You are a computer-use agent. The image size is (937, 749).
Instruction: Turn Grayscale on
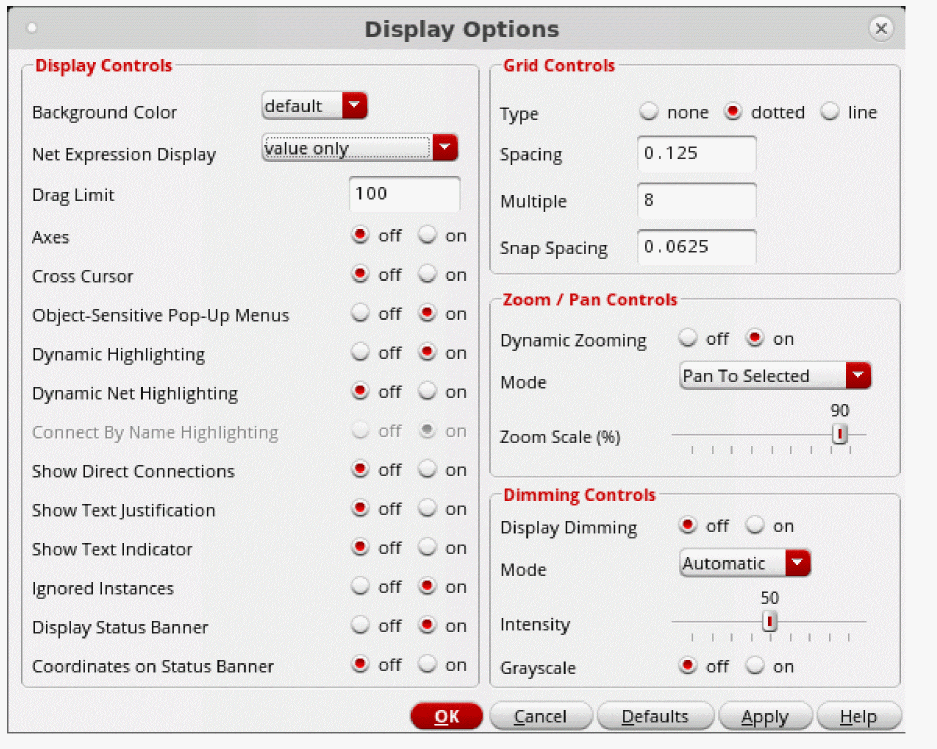pyautogui.click(x=755, y=665)
